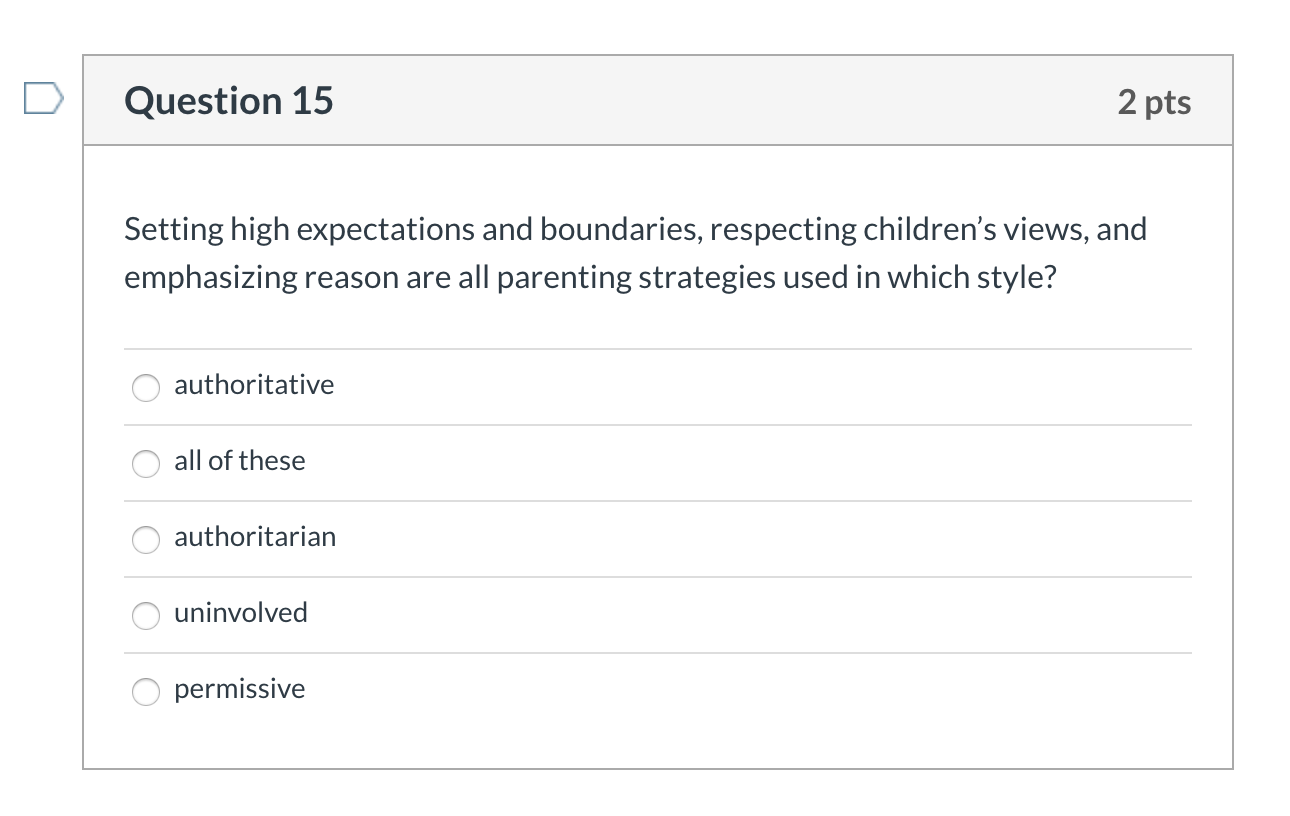Flag Question 15 with the bookmark icon
1290x816 pixels.
click(44, 99)
